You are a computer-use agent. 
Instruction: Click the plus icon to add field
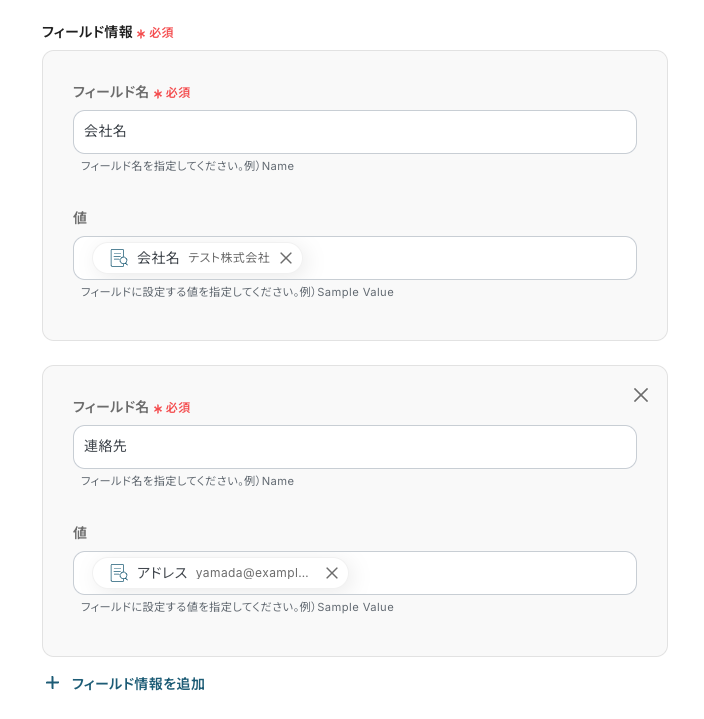click(x=52, y=683)
